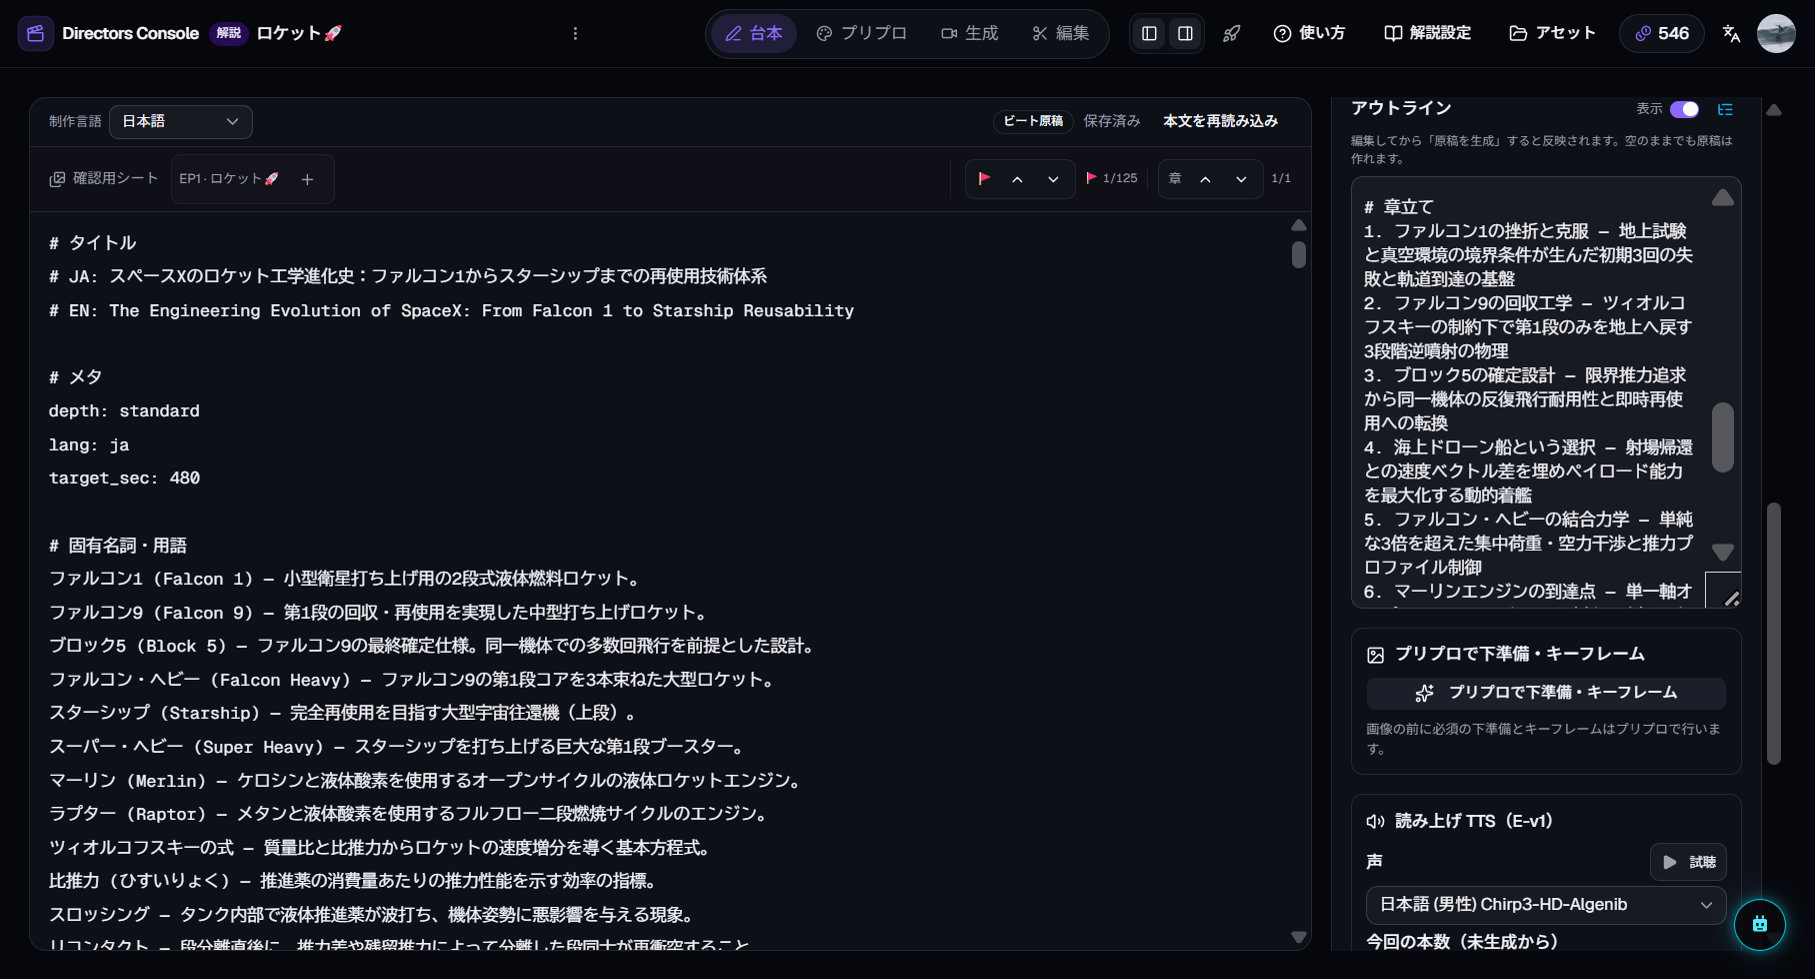This screenshot has height=979, width=1815.
Task: Open the Chirp3-HD-Algenib voice dropdown
Action: tap(1546, 905)
